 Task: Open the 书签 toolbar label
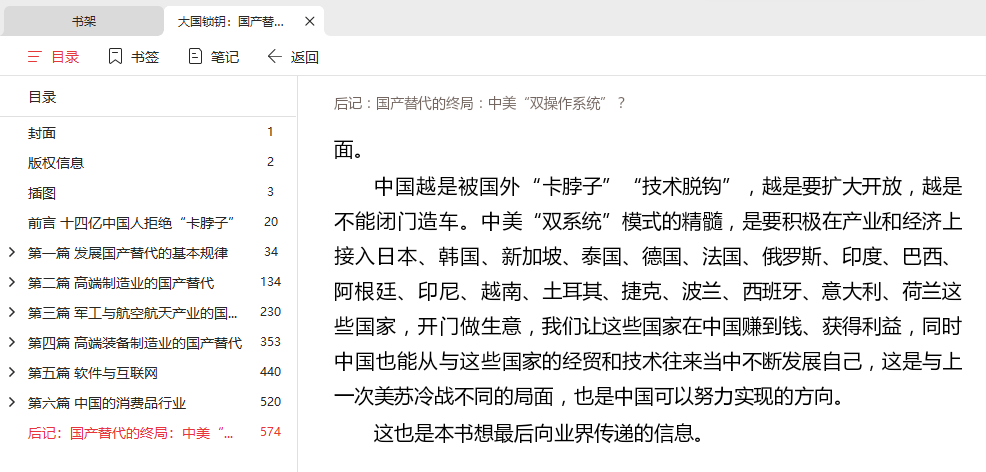tap(145, 57)
